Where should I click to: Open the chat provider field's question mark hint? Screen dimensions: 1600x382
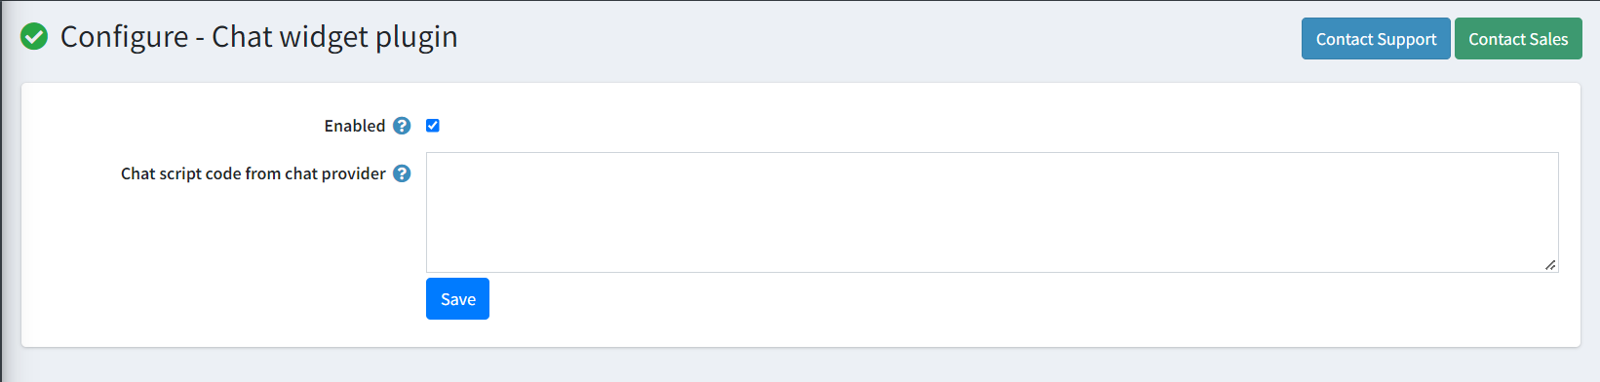point(402,174)
